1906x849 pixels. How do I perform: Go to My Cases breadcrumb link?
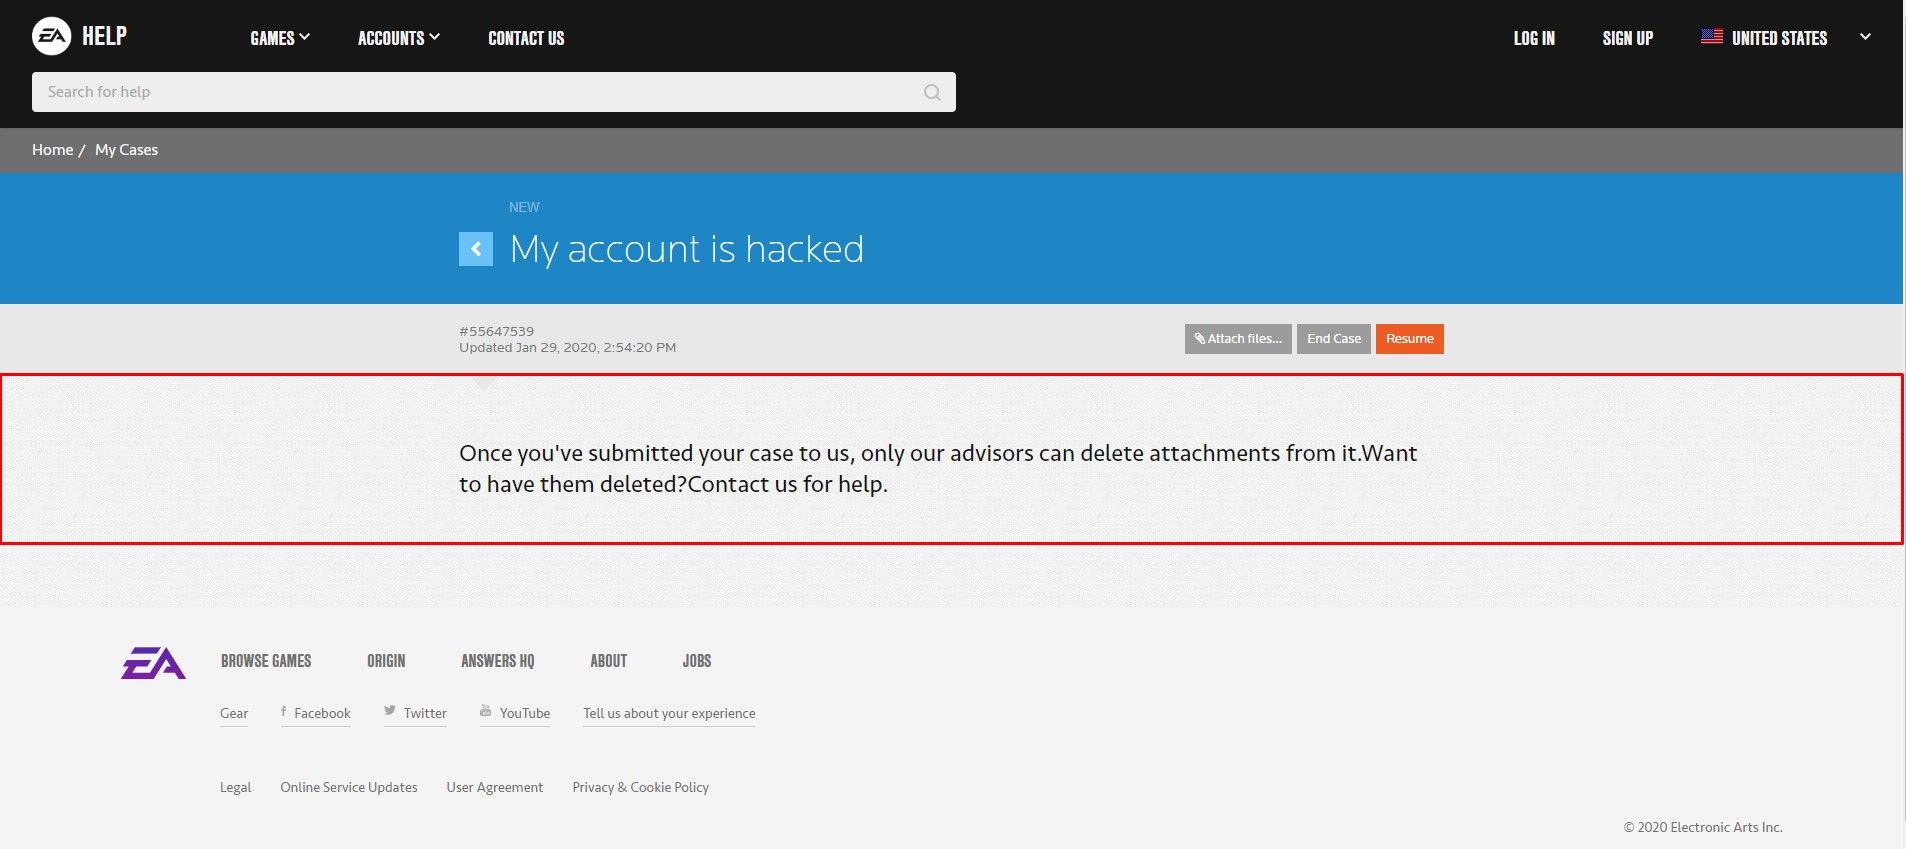[126, 150]
